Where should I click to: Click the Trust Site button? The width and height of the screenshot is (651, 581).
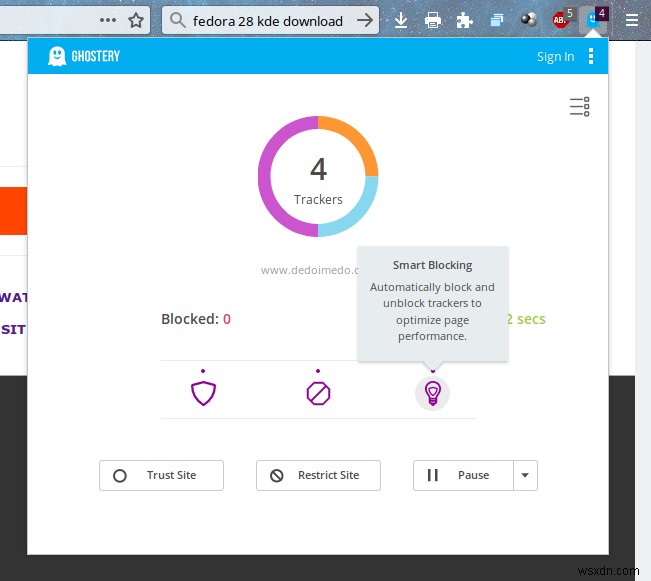click(162, 475)
